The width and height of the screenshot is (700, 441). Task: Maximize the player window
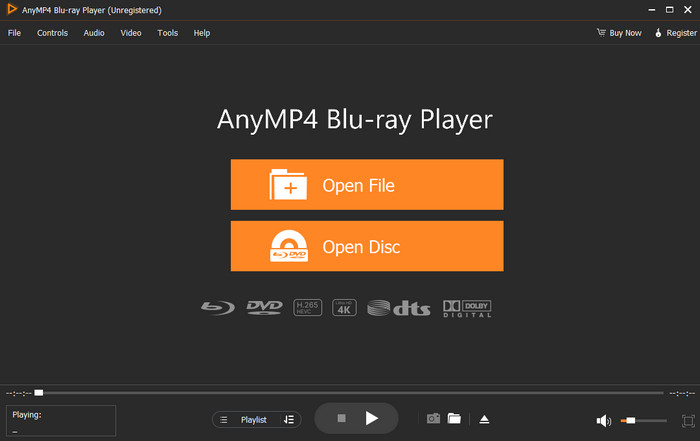(670, 9)
